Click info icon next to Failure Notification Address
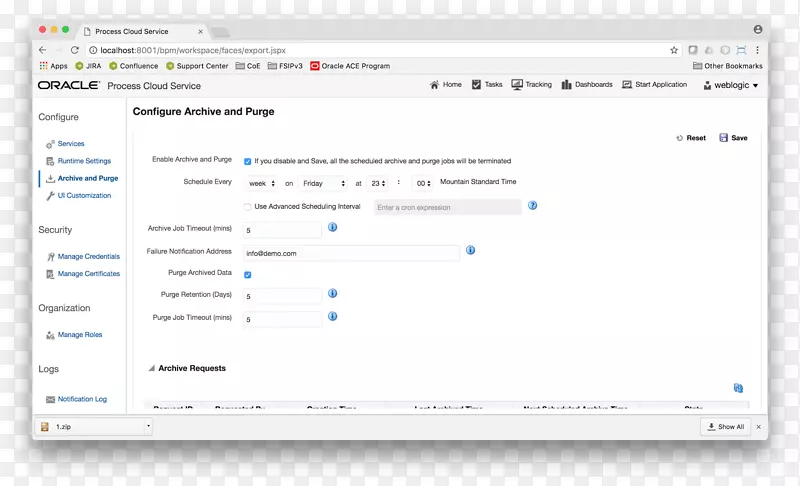The height and width of the screenshot is (486, 800). click(x=470, y=251)
